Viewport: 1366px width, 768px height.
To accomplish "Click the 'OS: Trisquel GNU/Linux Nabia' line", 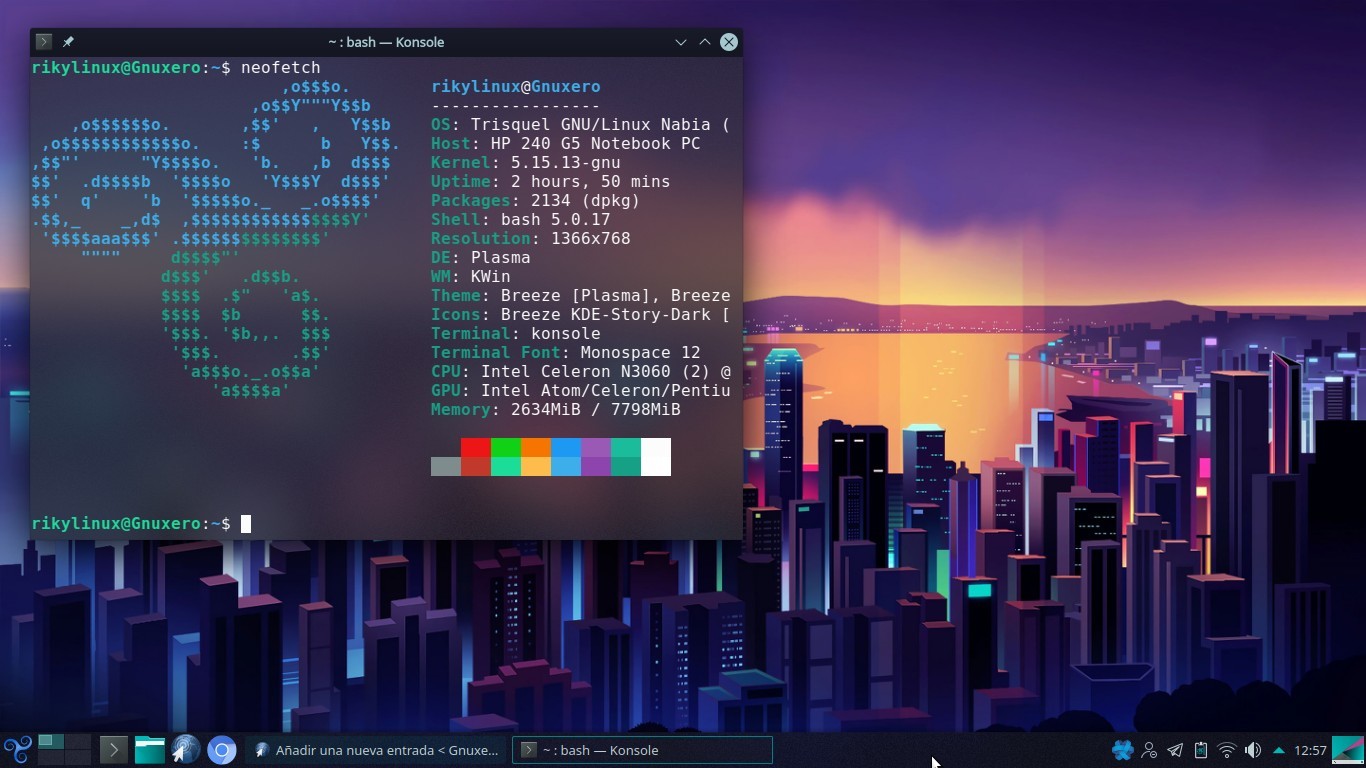I will [x=580, y=125].
